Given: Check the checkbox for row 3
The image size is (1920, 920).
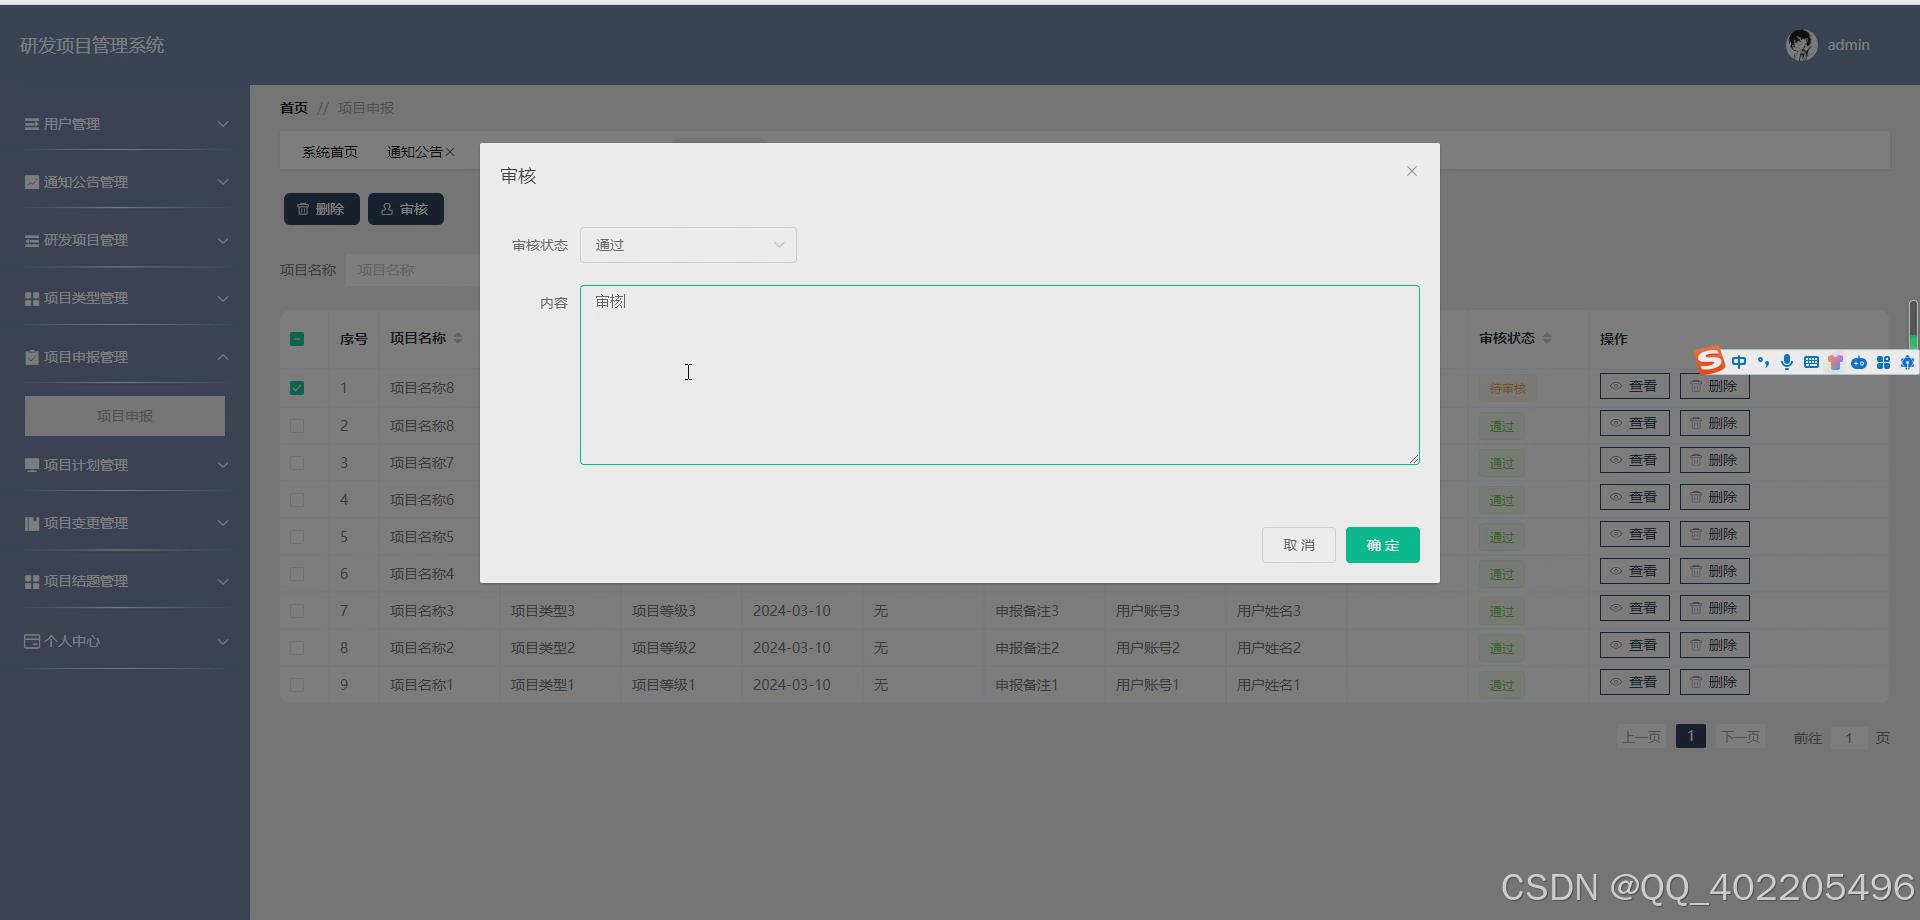Looking at the screenshot, I should (x=296, y=463).
